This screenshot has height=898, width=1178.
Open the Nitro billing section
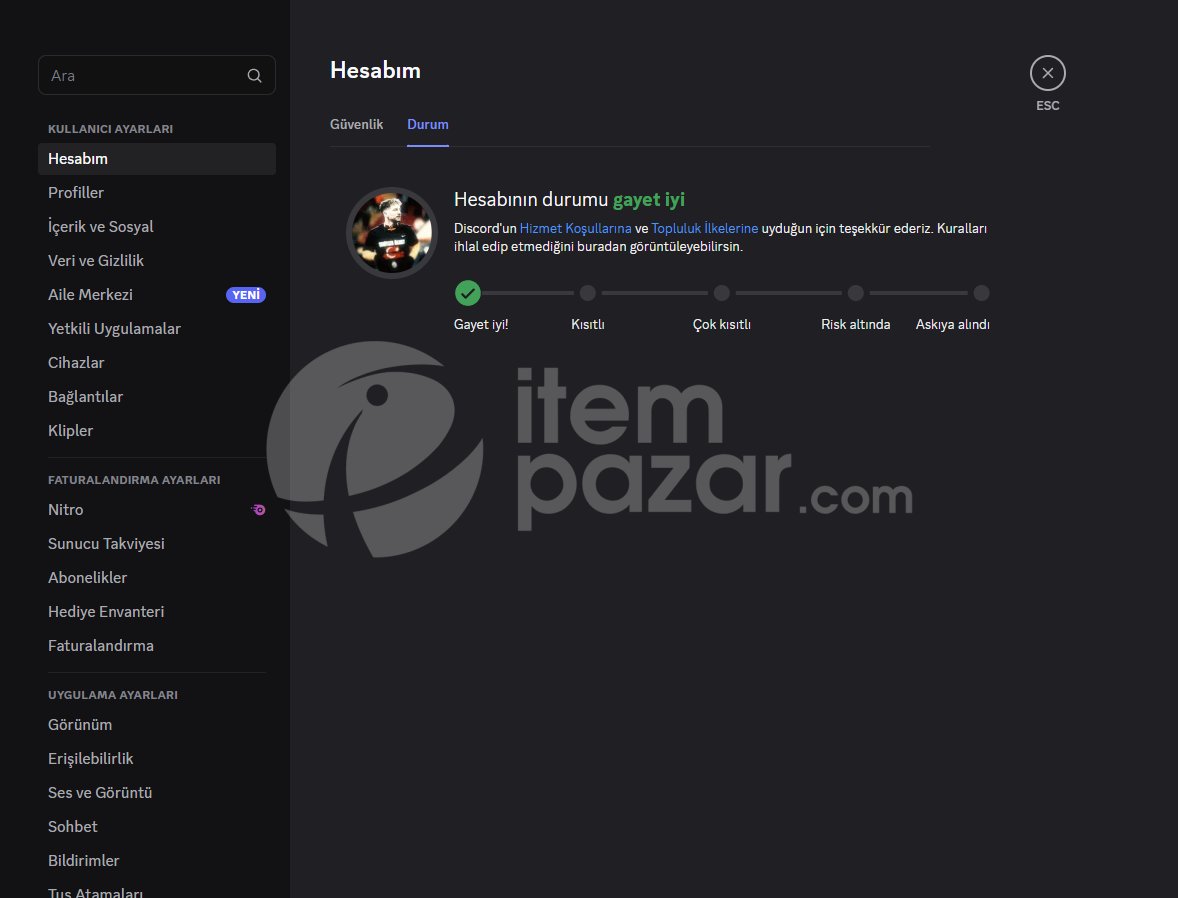click(157, 509)
